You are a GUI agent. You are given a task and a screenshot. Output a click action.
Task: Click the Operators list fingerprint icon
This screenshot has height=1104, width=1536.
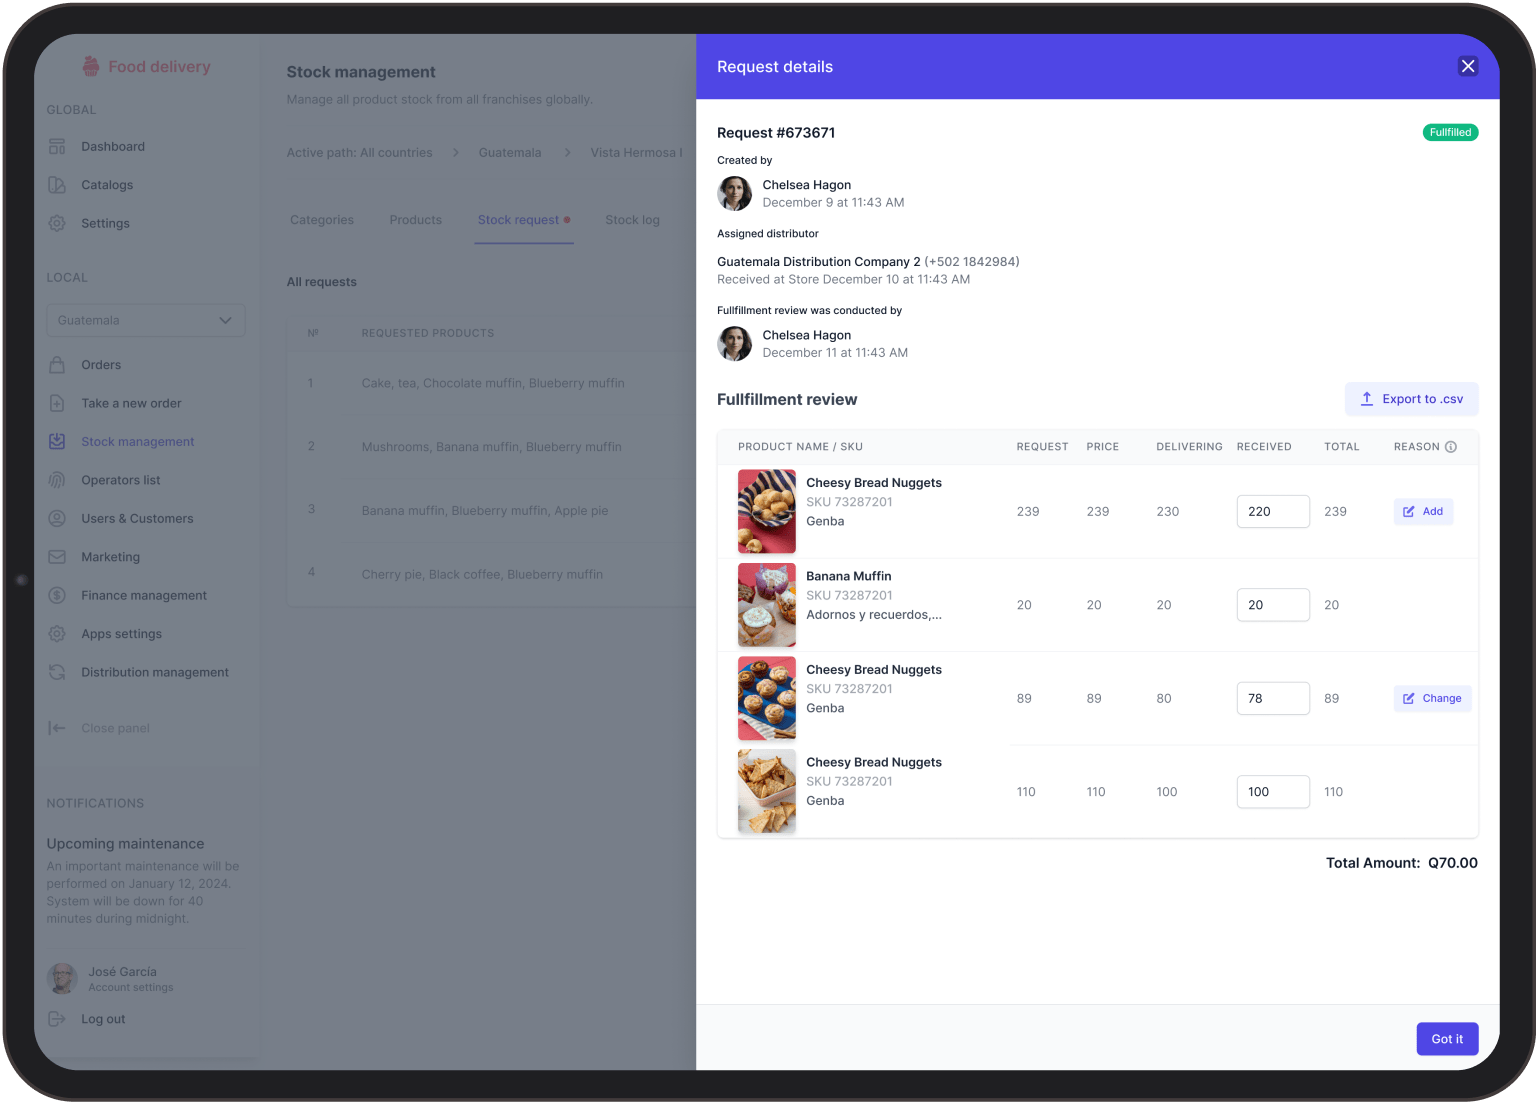57,480
